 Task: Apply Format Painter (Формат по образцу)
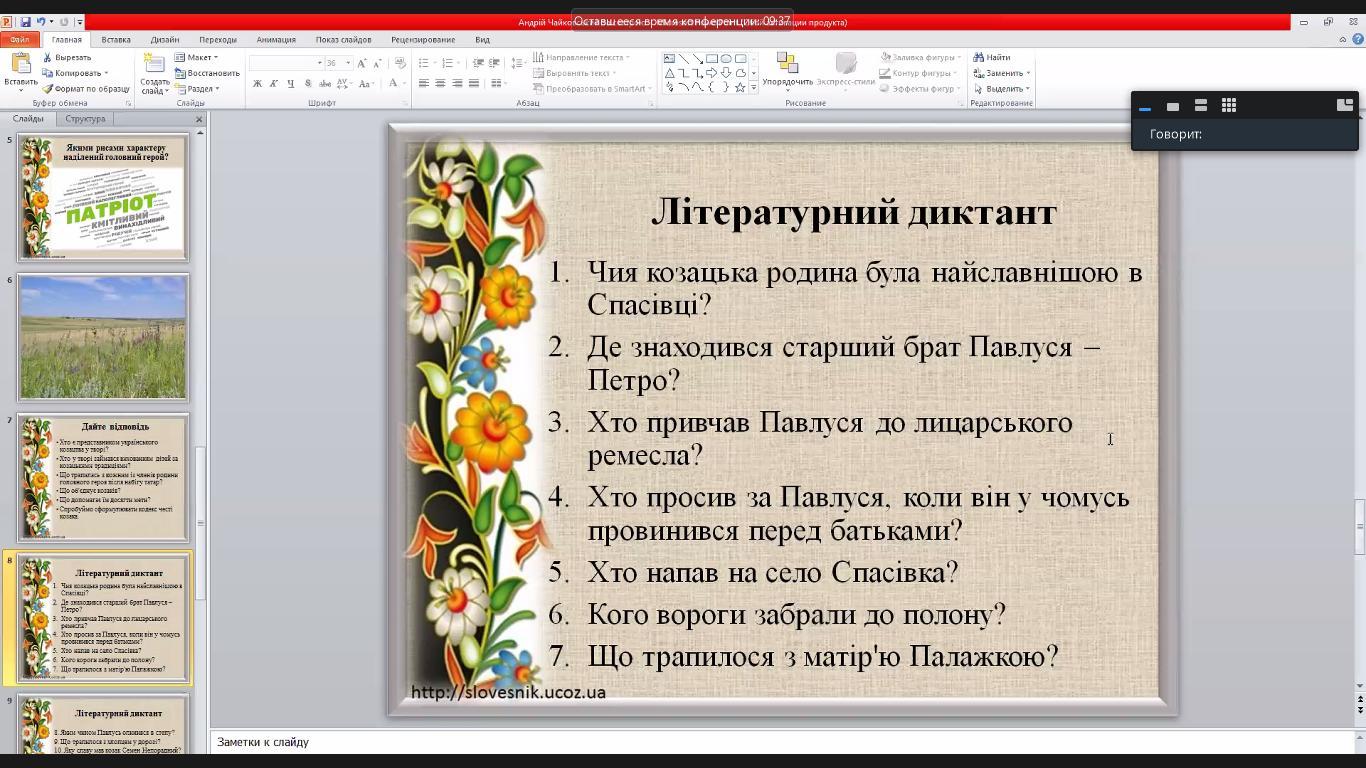point(86,89)
